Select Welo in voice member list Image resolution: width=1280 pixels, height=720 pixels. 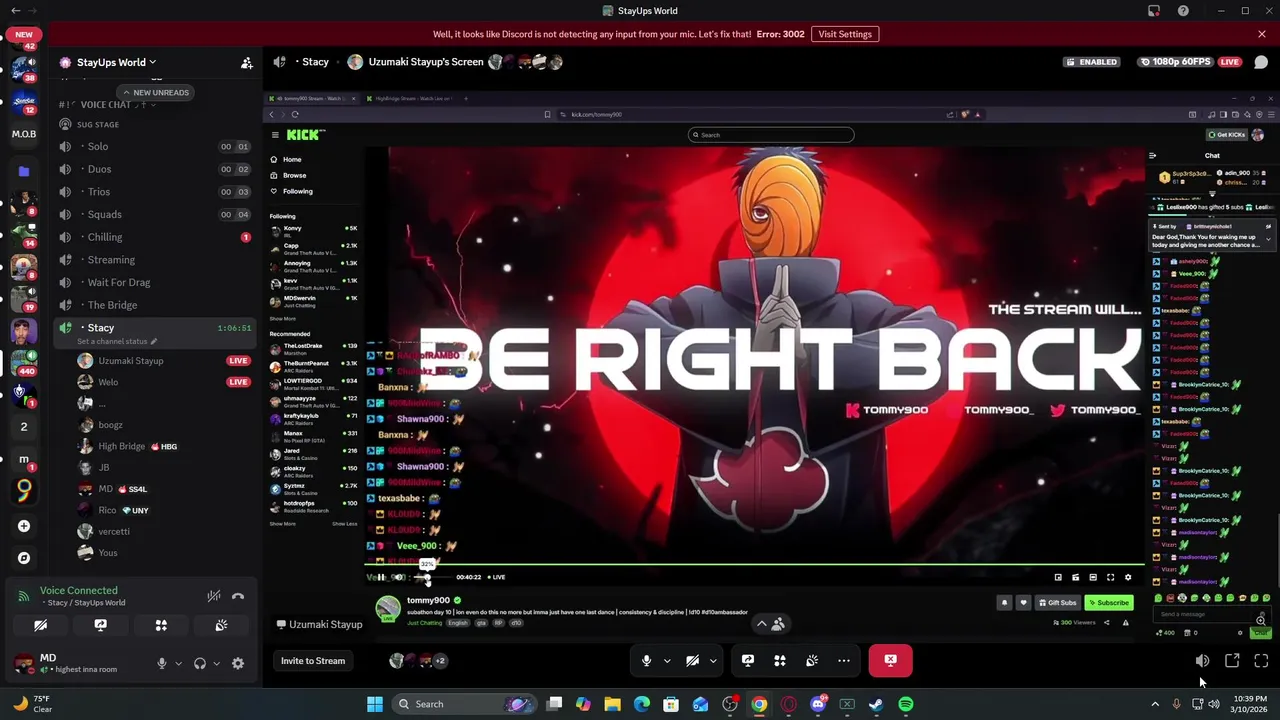pos(164,382)
